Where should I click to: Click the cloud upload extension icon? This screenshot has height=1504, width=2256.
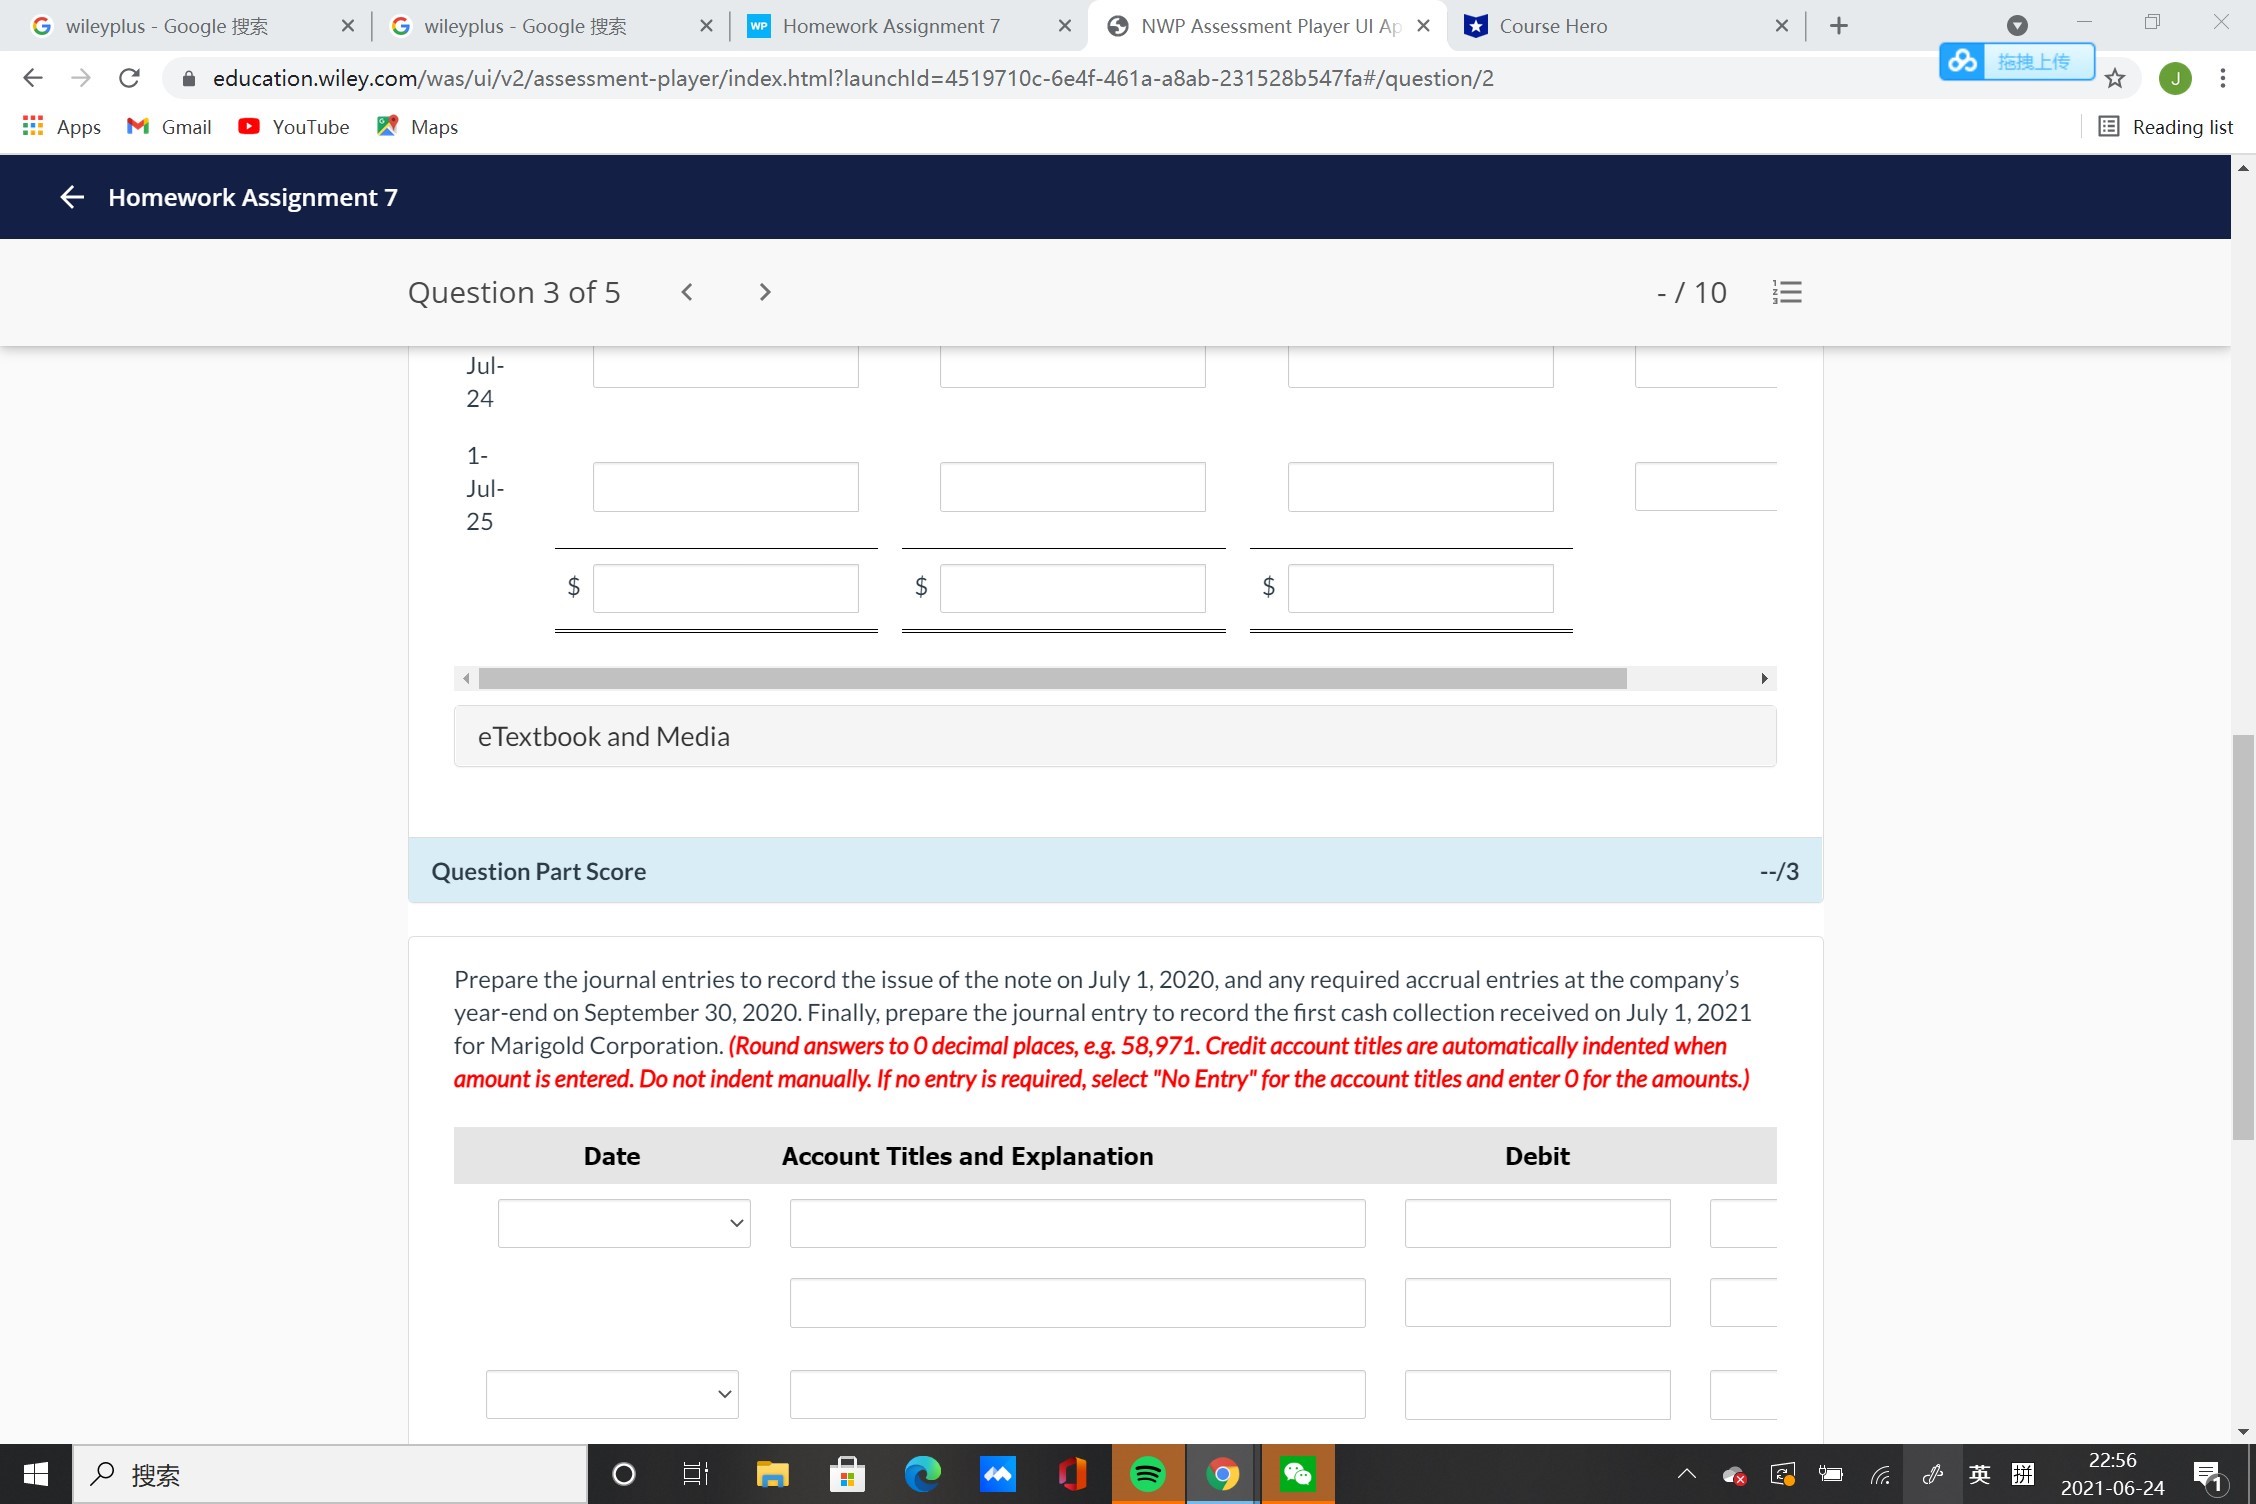[1961, 61]
